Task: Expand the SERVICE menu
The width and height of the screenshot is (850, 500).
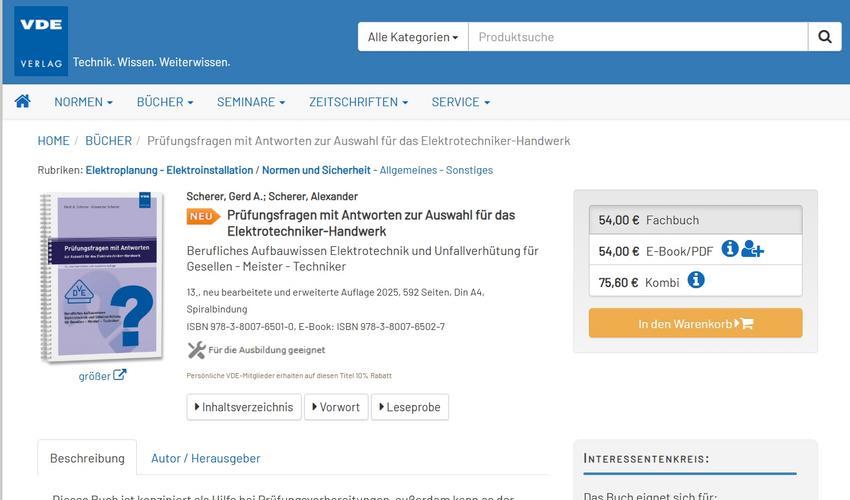Action: pos(461,102)
